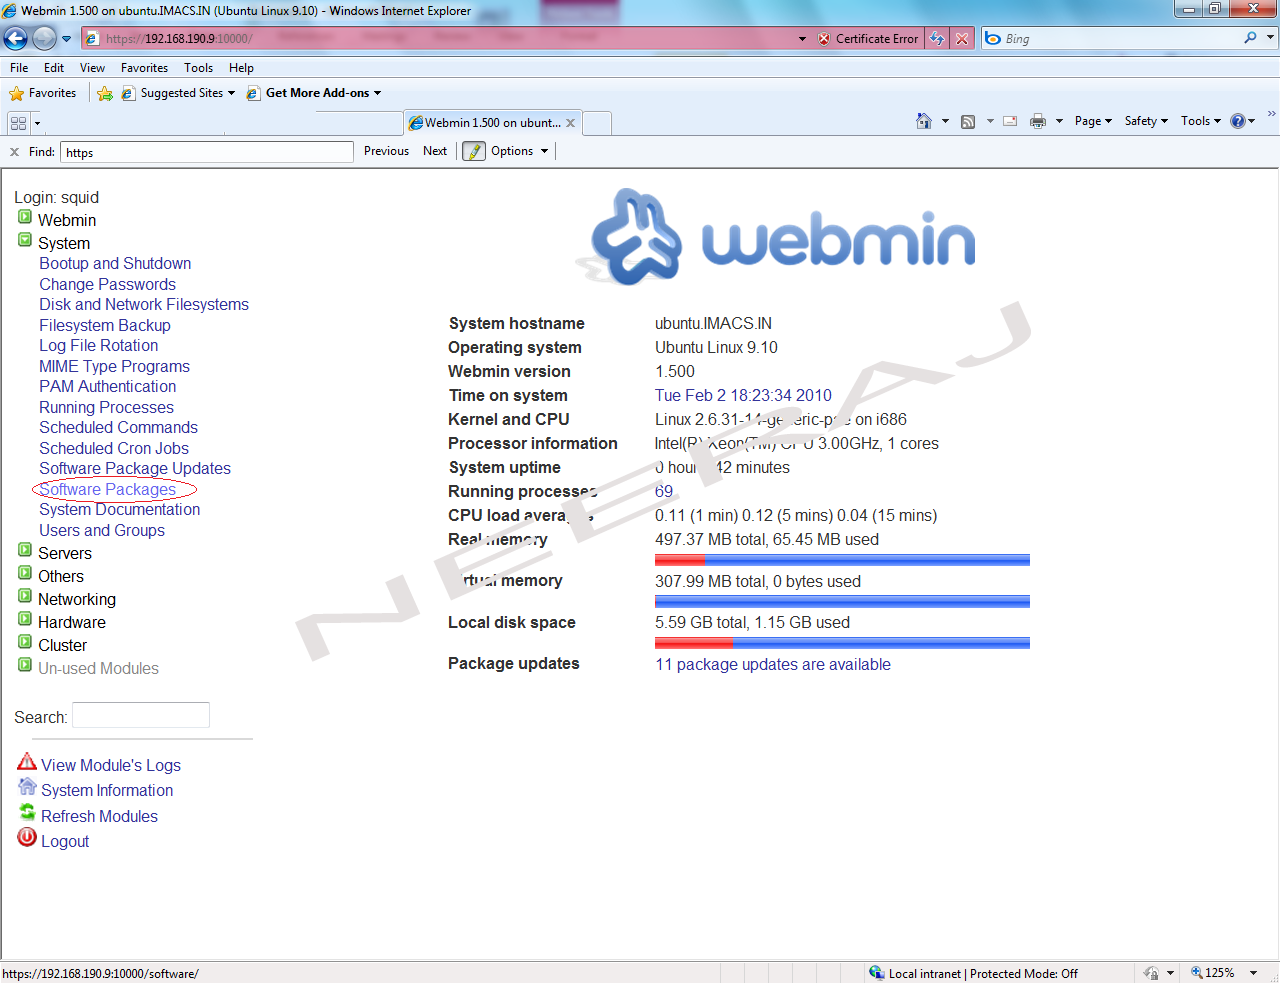This screenshot has height=984, width=1280.
Task: Open the Edit menu
Action: pos(54,68)
